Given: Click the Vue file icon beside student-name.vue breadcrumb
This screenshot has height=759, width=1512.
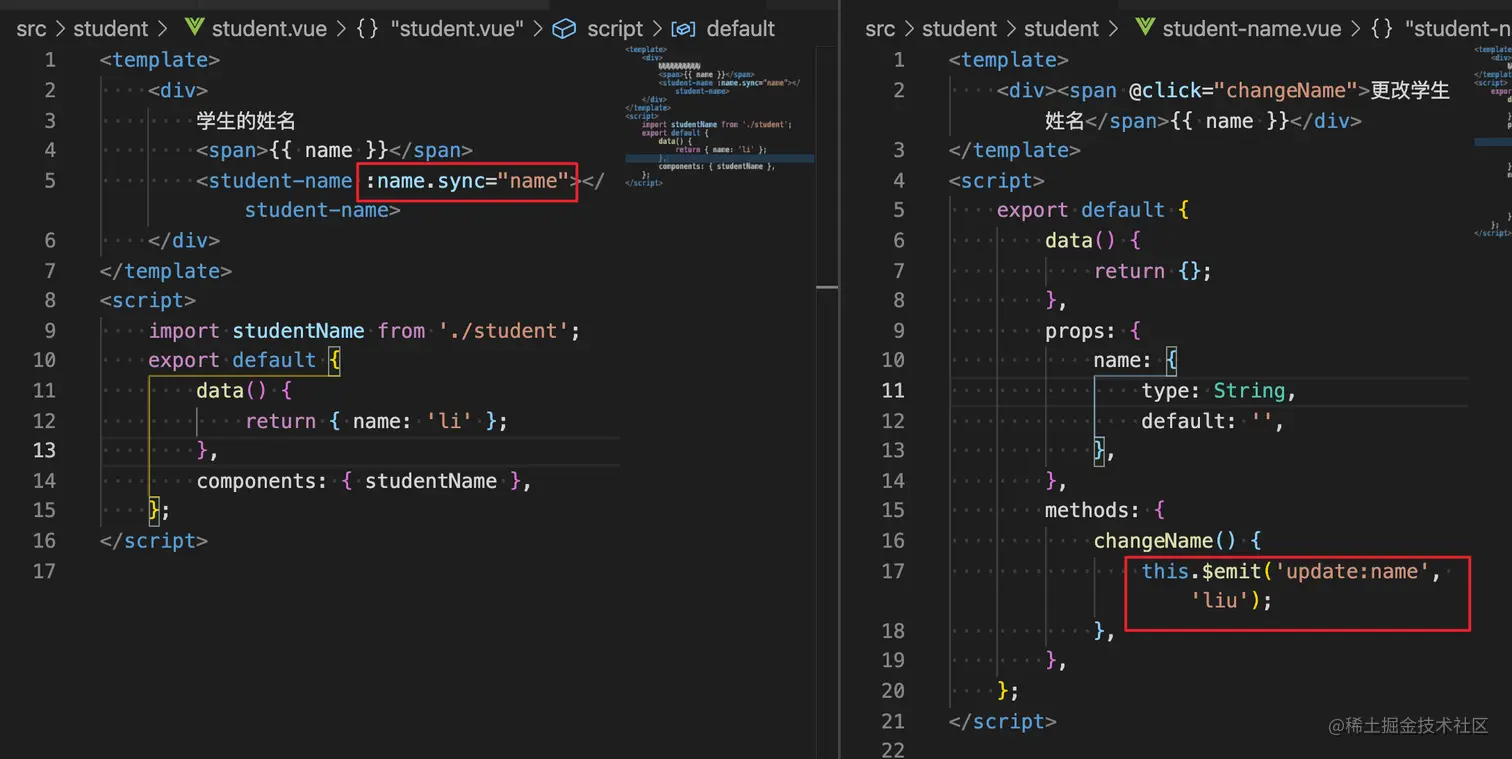Looking at the screenshot, I should coord(1145,28).
